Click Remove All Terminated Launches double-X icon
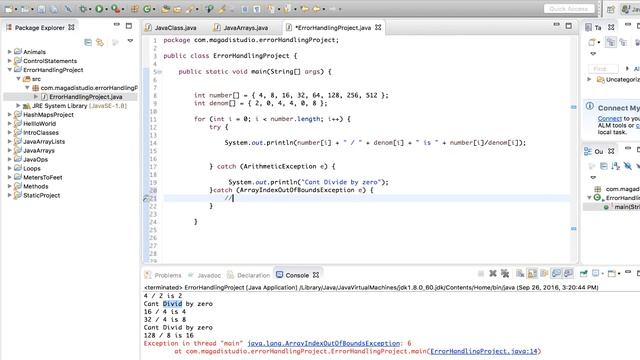 (505, 273)
